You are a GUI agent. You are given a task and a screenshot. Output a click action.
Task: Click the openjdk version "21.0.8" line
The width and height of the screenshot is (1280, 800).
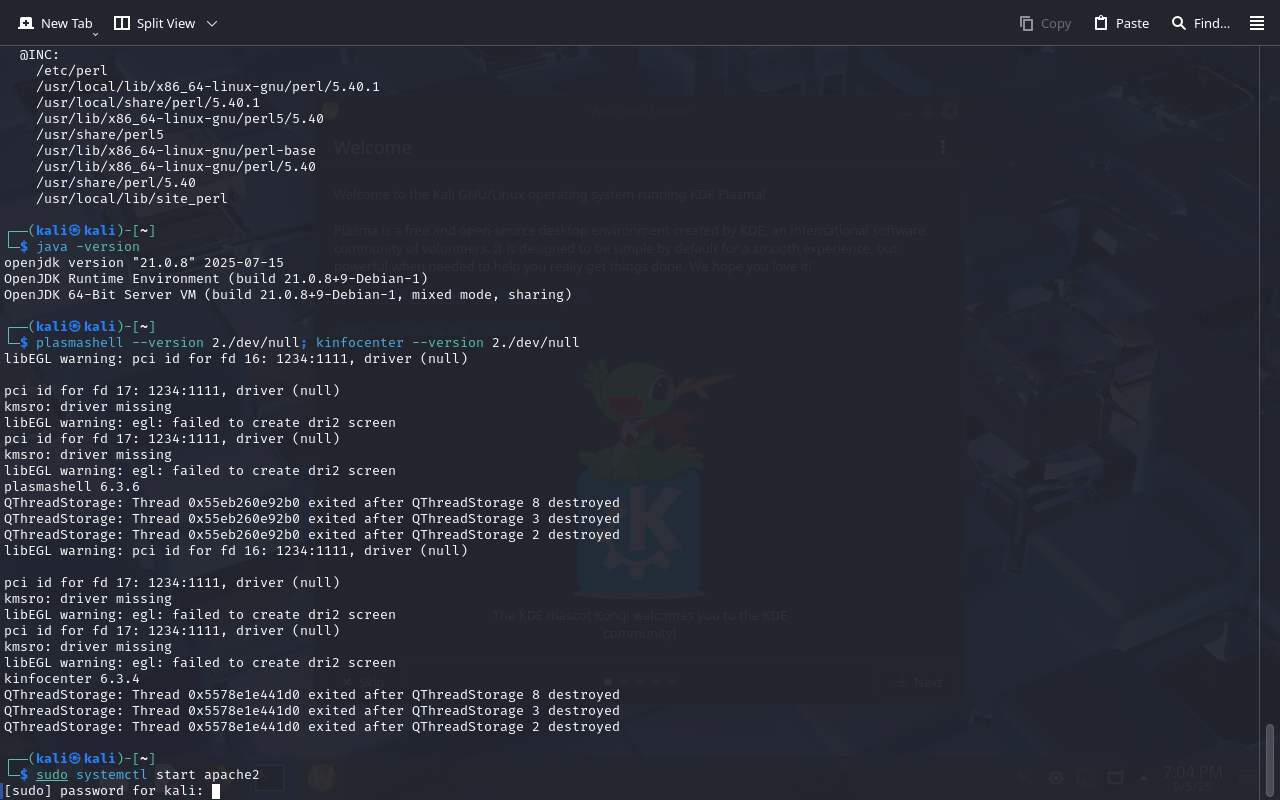[x=144, y=263]
